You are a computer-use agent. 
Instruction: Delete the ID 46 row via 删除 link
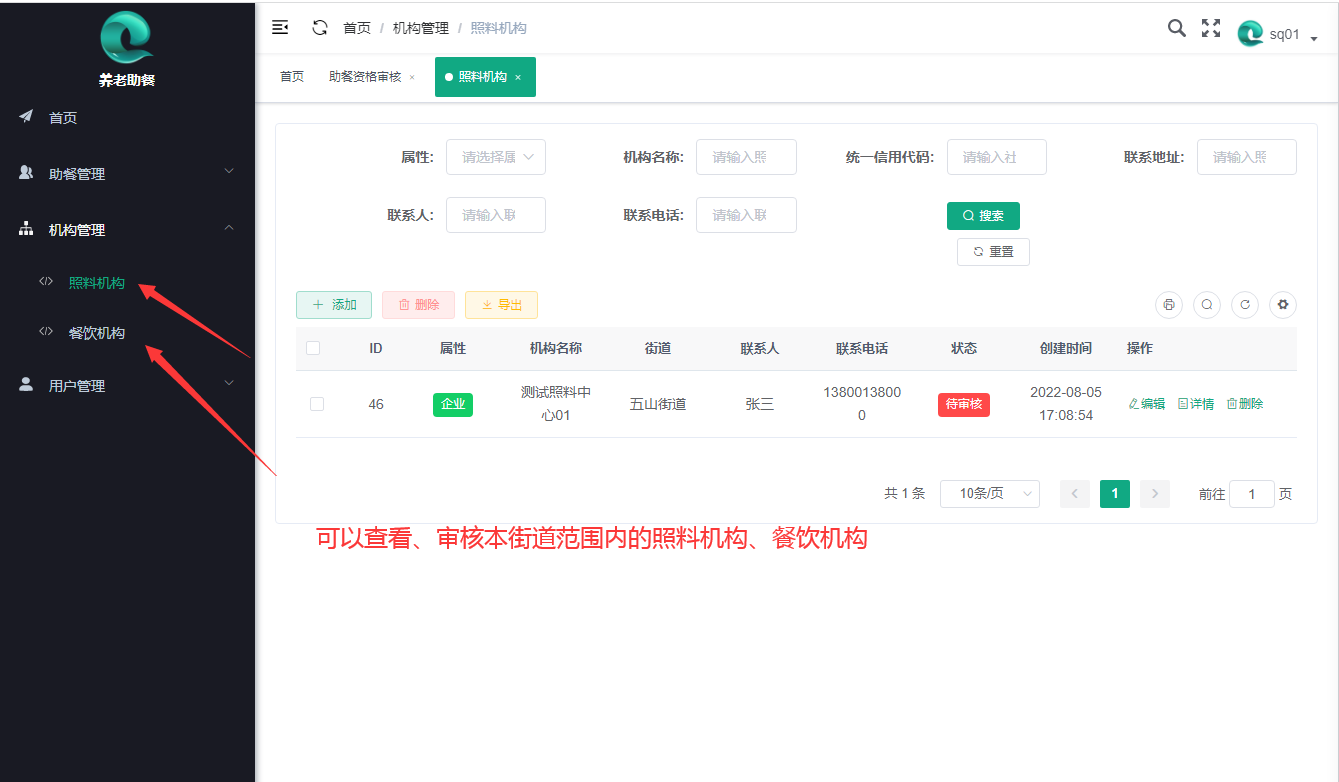[x=1245, y=404]
